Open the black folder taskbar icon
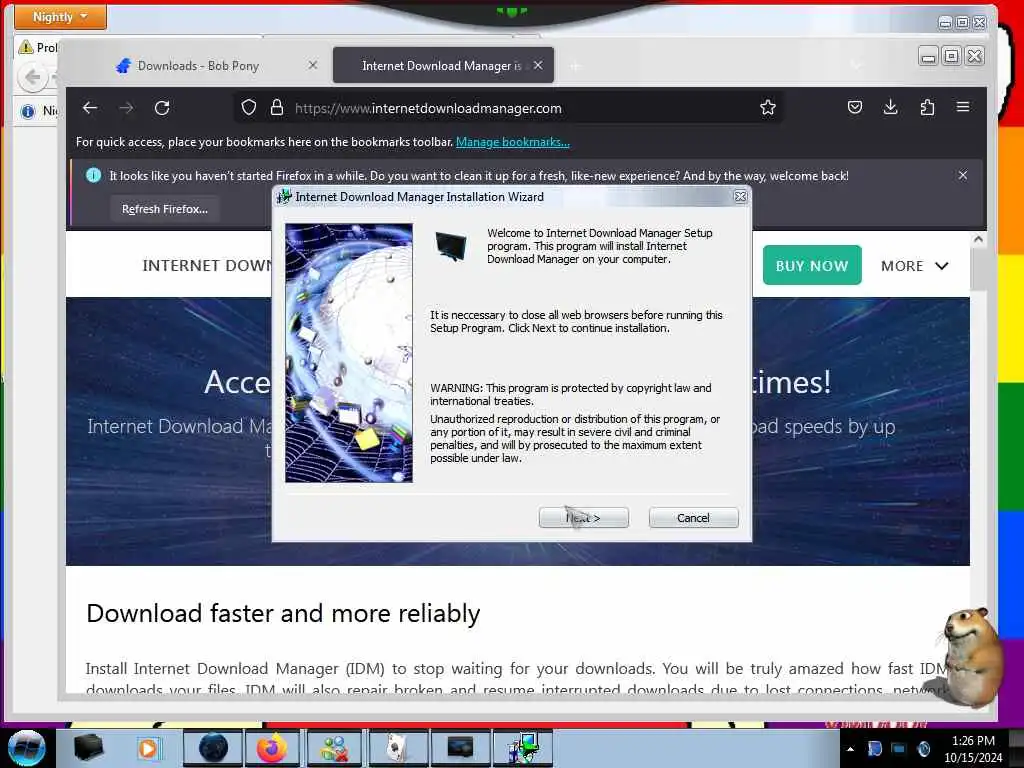Image resolution: width=1024 pixels, height=768 pixels. pos(89,748)
